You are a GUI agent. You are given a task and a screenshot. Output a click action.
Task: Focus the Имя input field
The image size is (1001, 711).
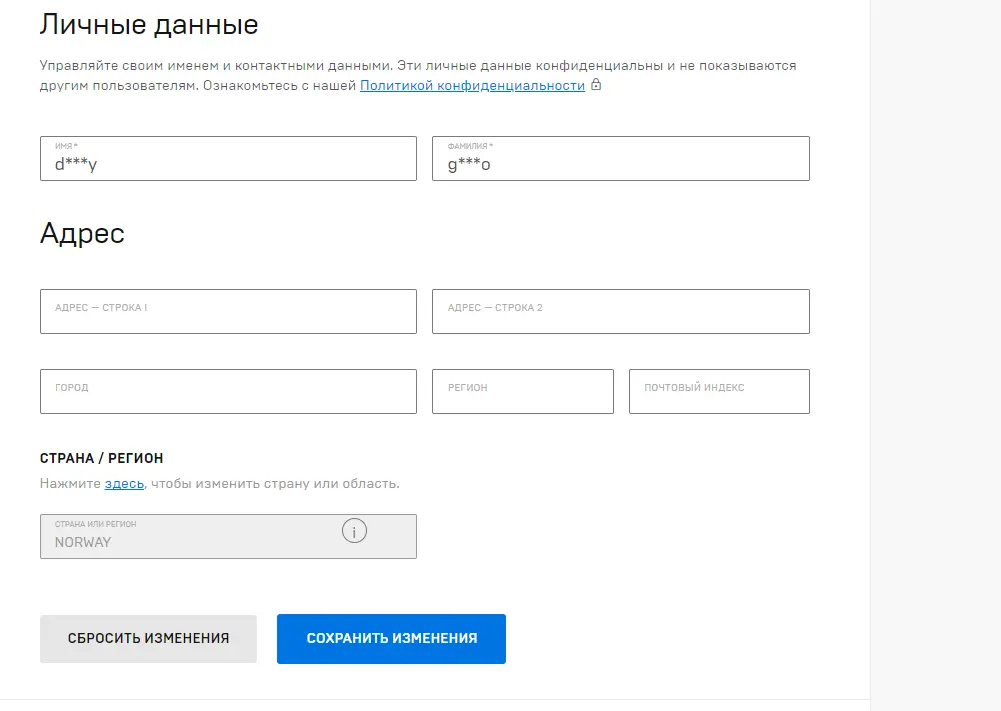click(229, 158)
